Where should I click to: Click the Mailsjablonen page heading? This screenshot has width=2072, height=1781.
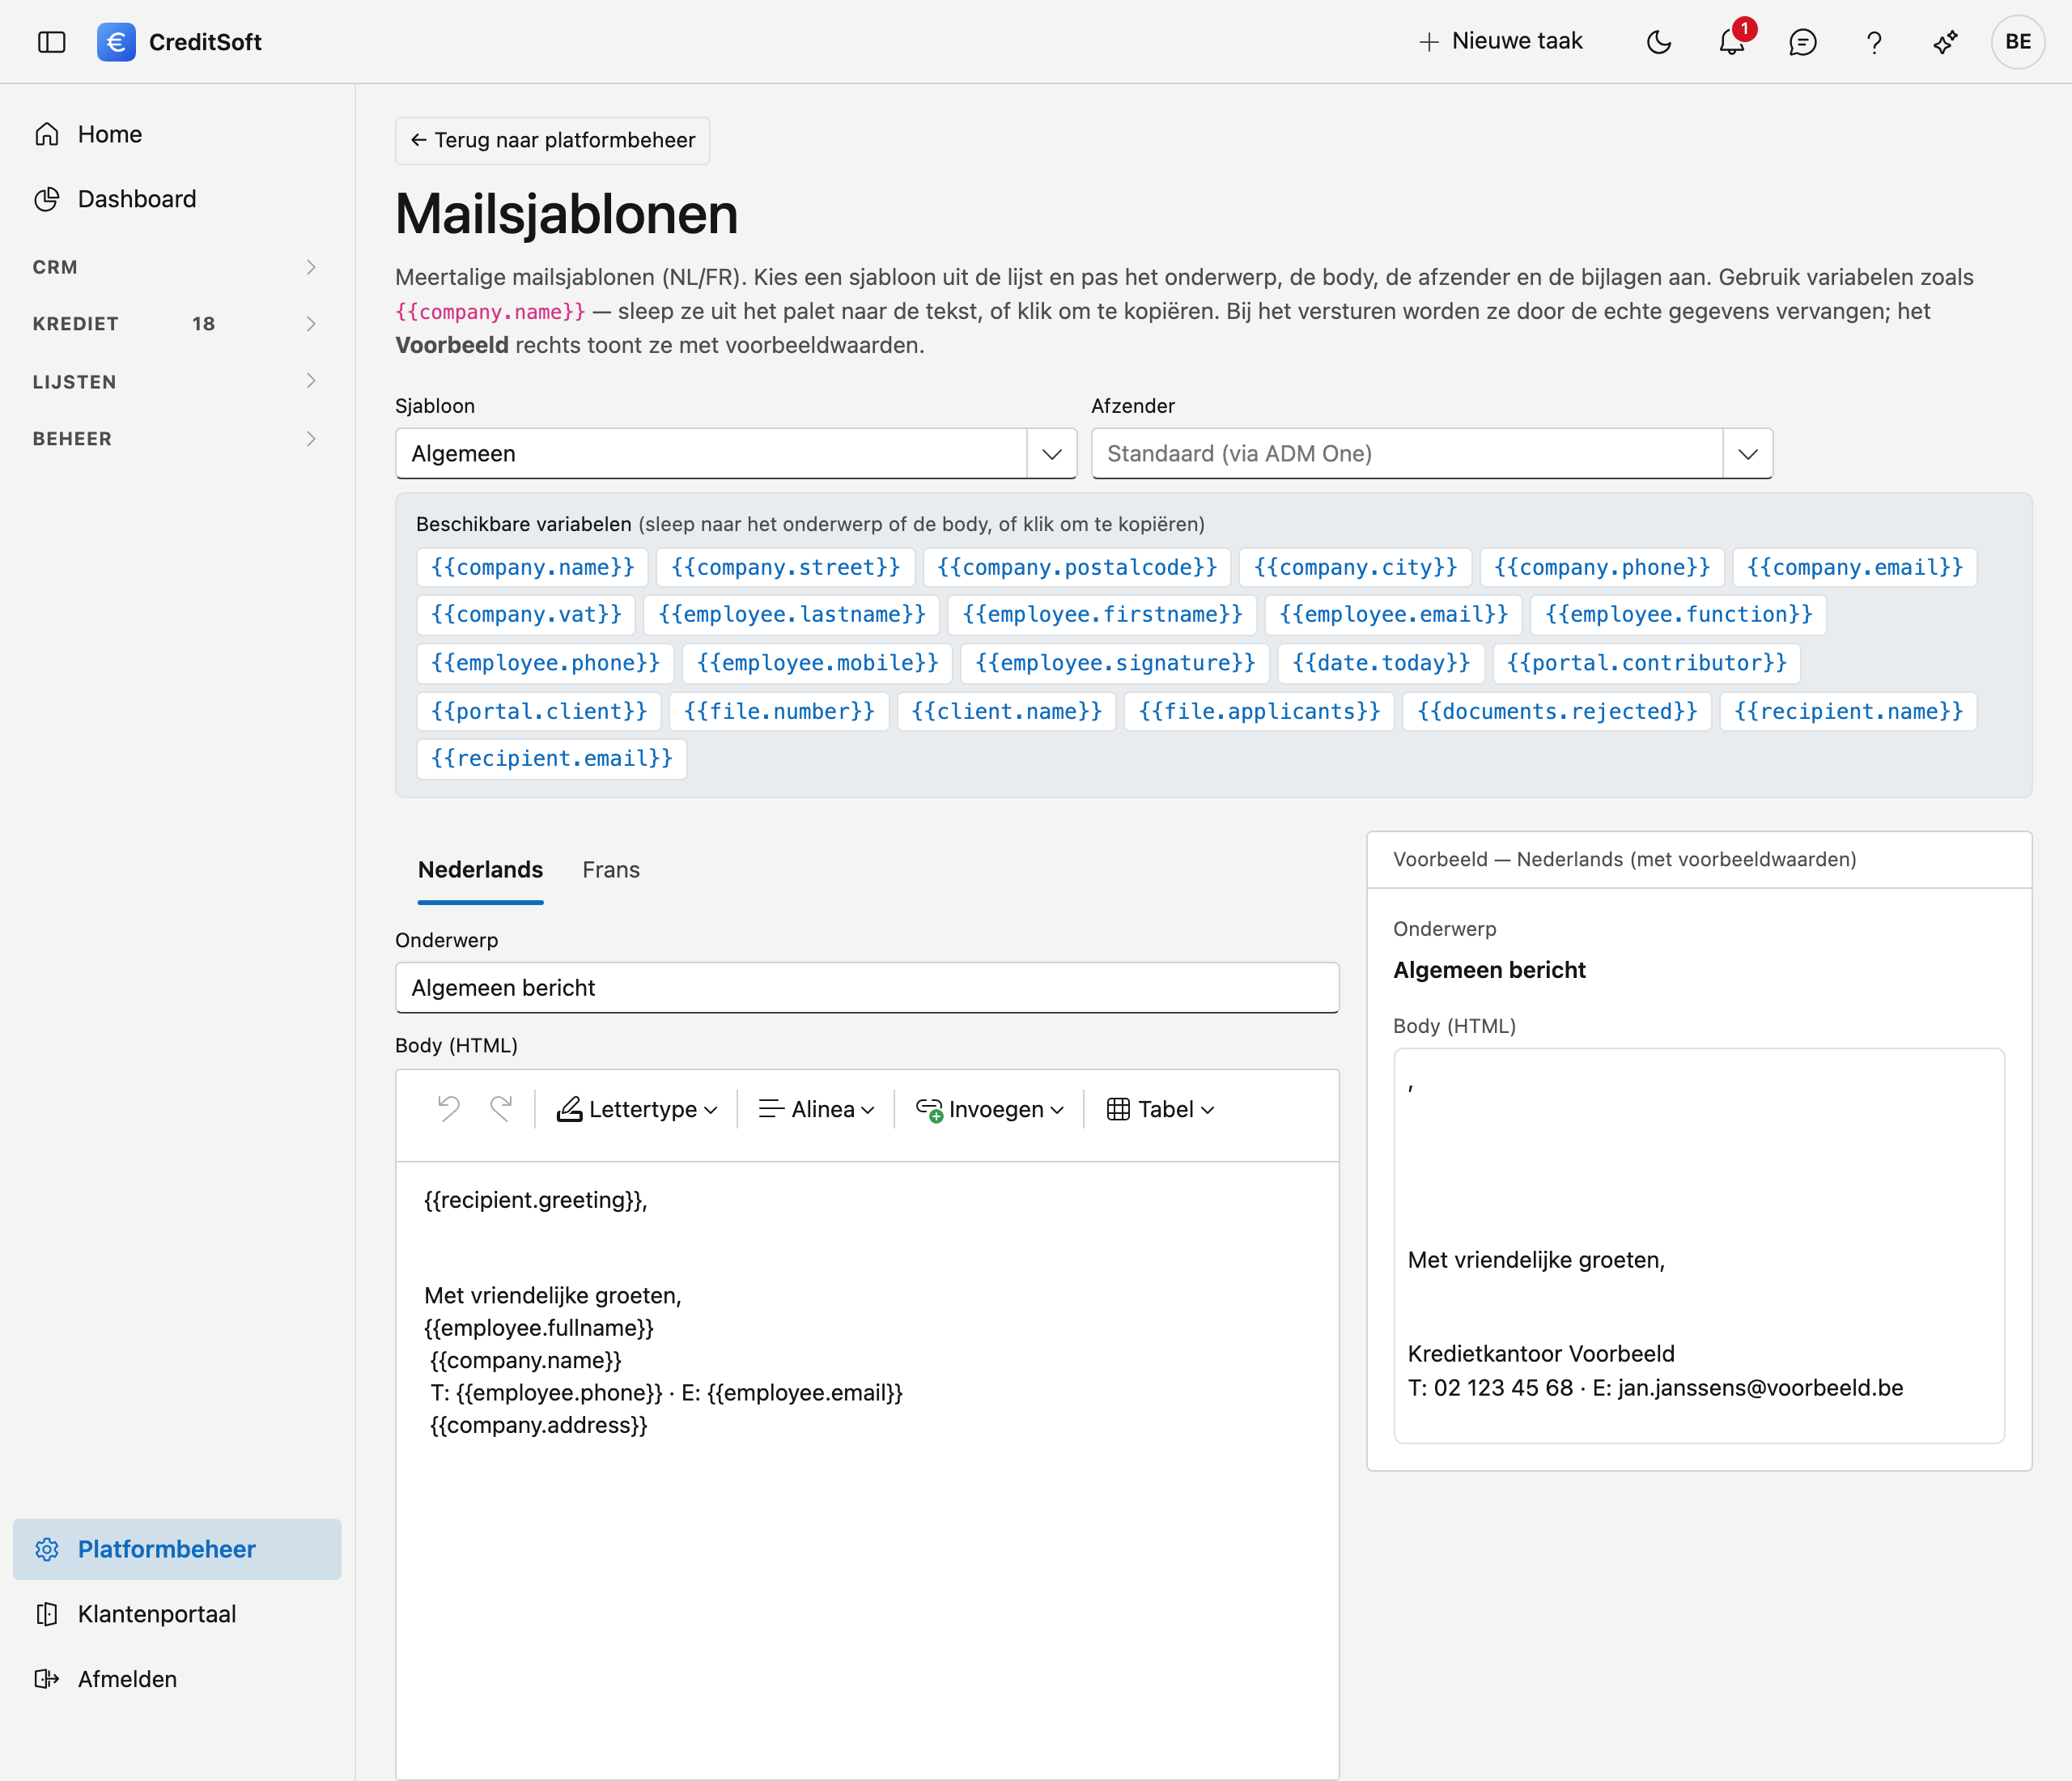click(x=566, y=214)
